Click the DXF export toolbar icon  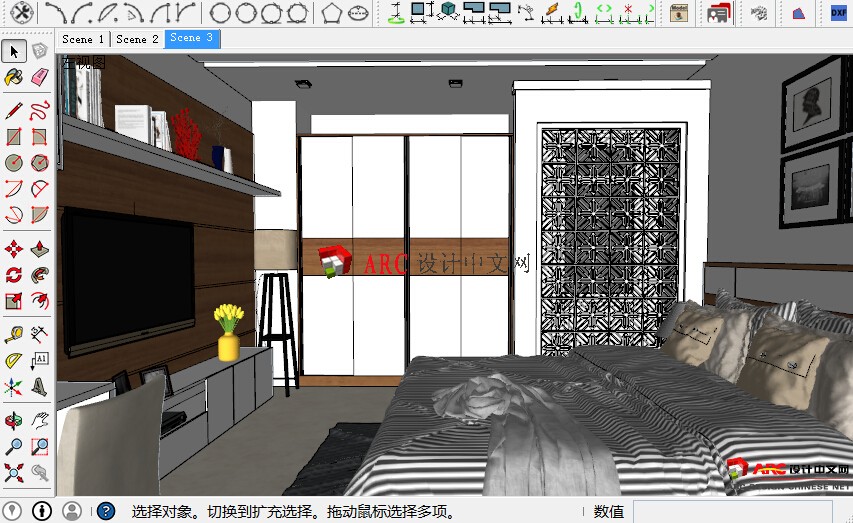pyautogui.click(x=840, y=12)
